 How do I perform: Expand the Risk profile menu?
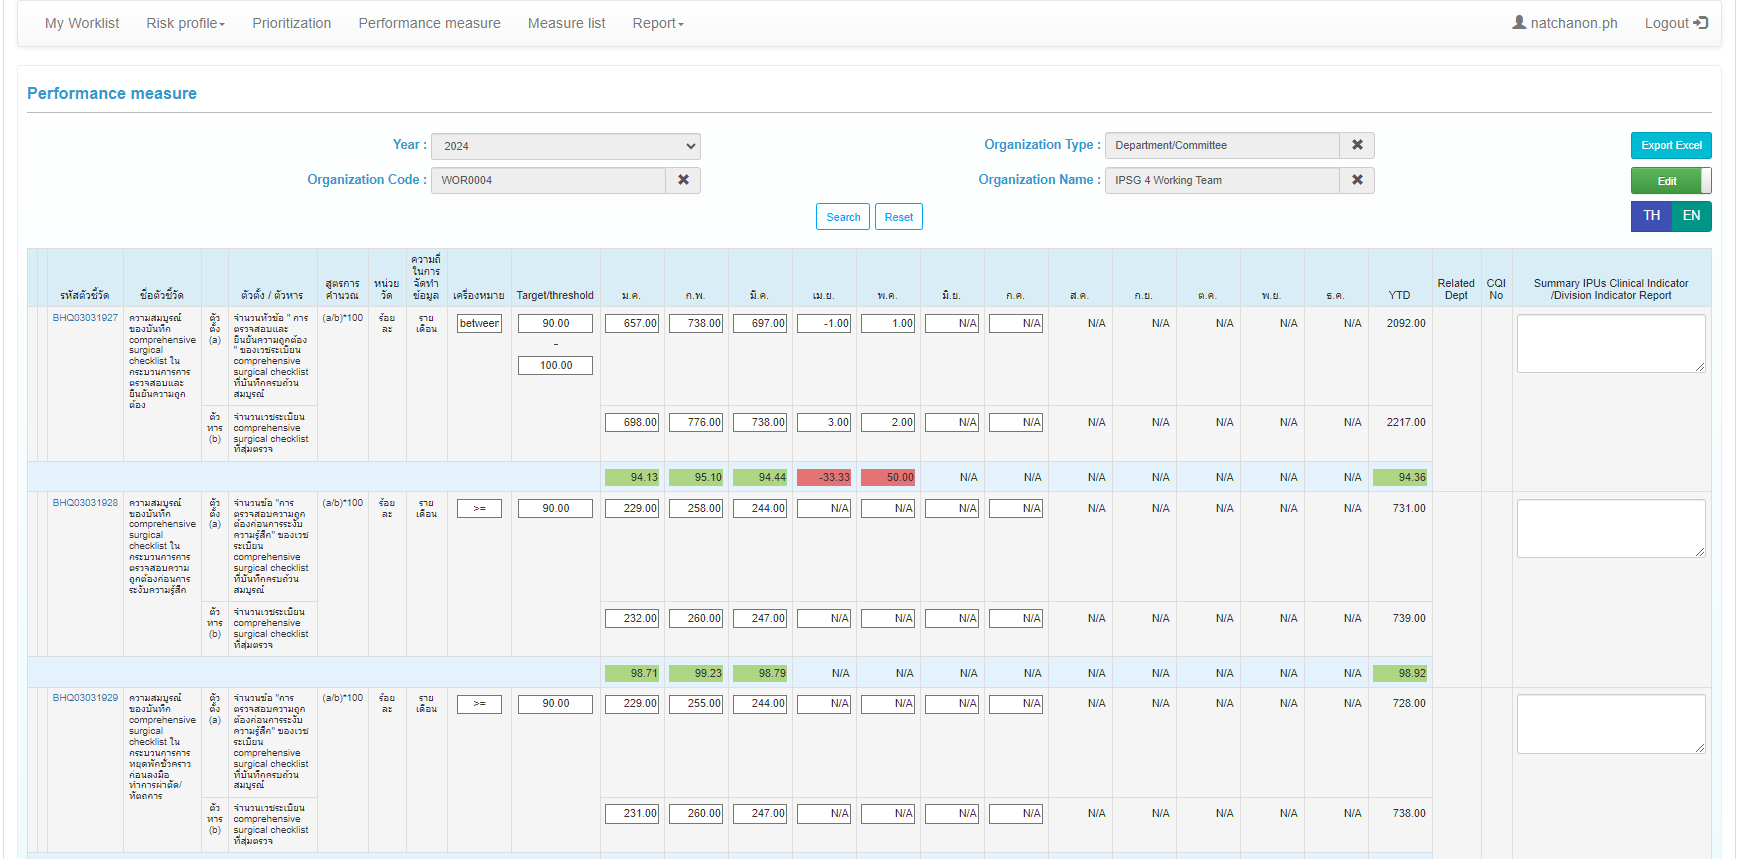(x=185, y=23)
